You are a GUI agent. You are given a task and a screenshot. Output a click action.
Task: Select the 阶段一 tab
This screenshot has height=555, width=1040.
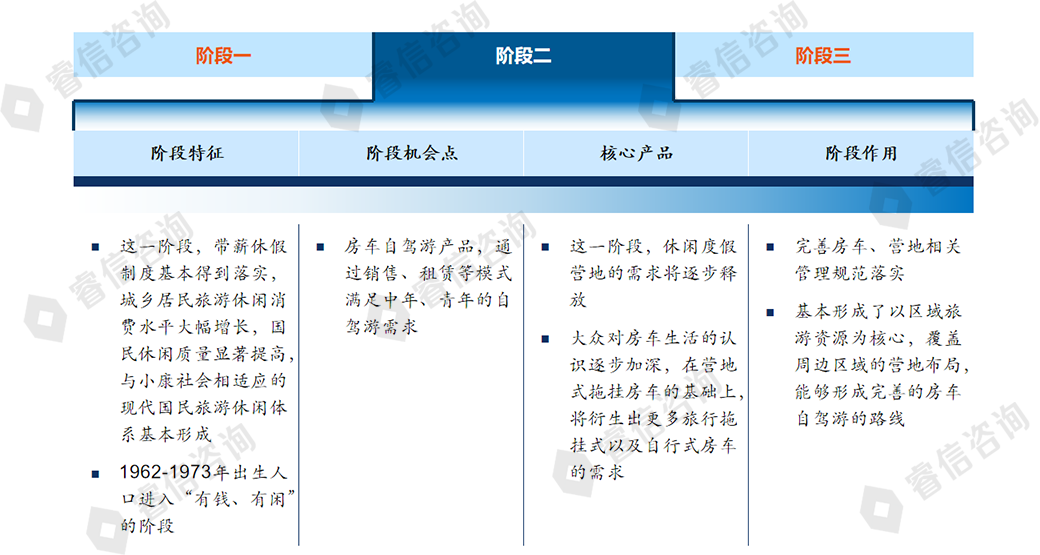tap(223, 55)
